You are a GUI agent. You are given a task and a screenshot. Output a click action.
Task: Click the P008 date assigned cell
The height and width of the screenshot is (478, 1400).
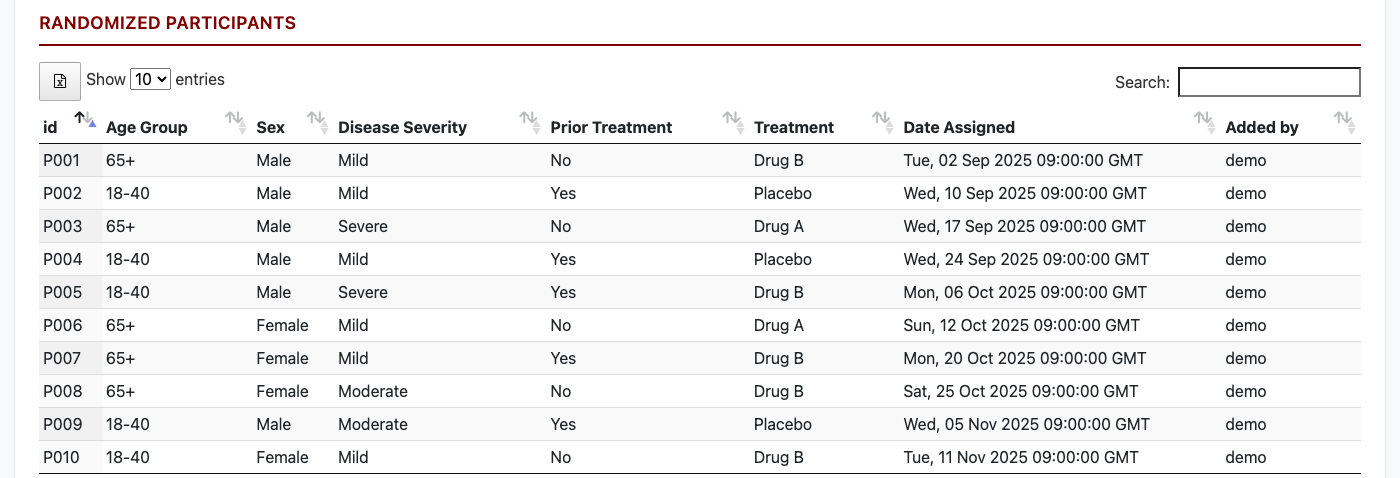[1020, 391]
